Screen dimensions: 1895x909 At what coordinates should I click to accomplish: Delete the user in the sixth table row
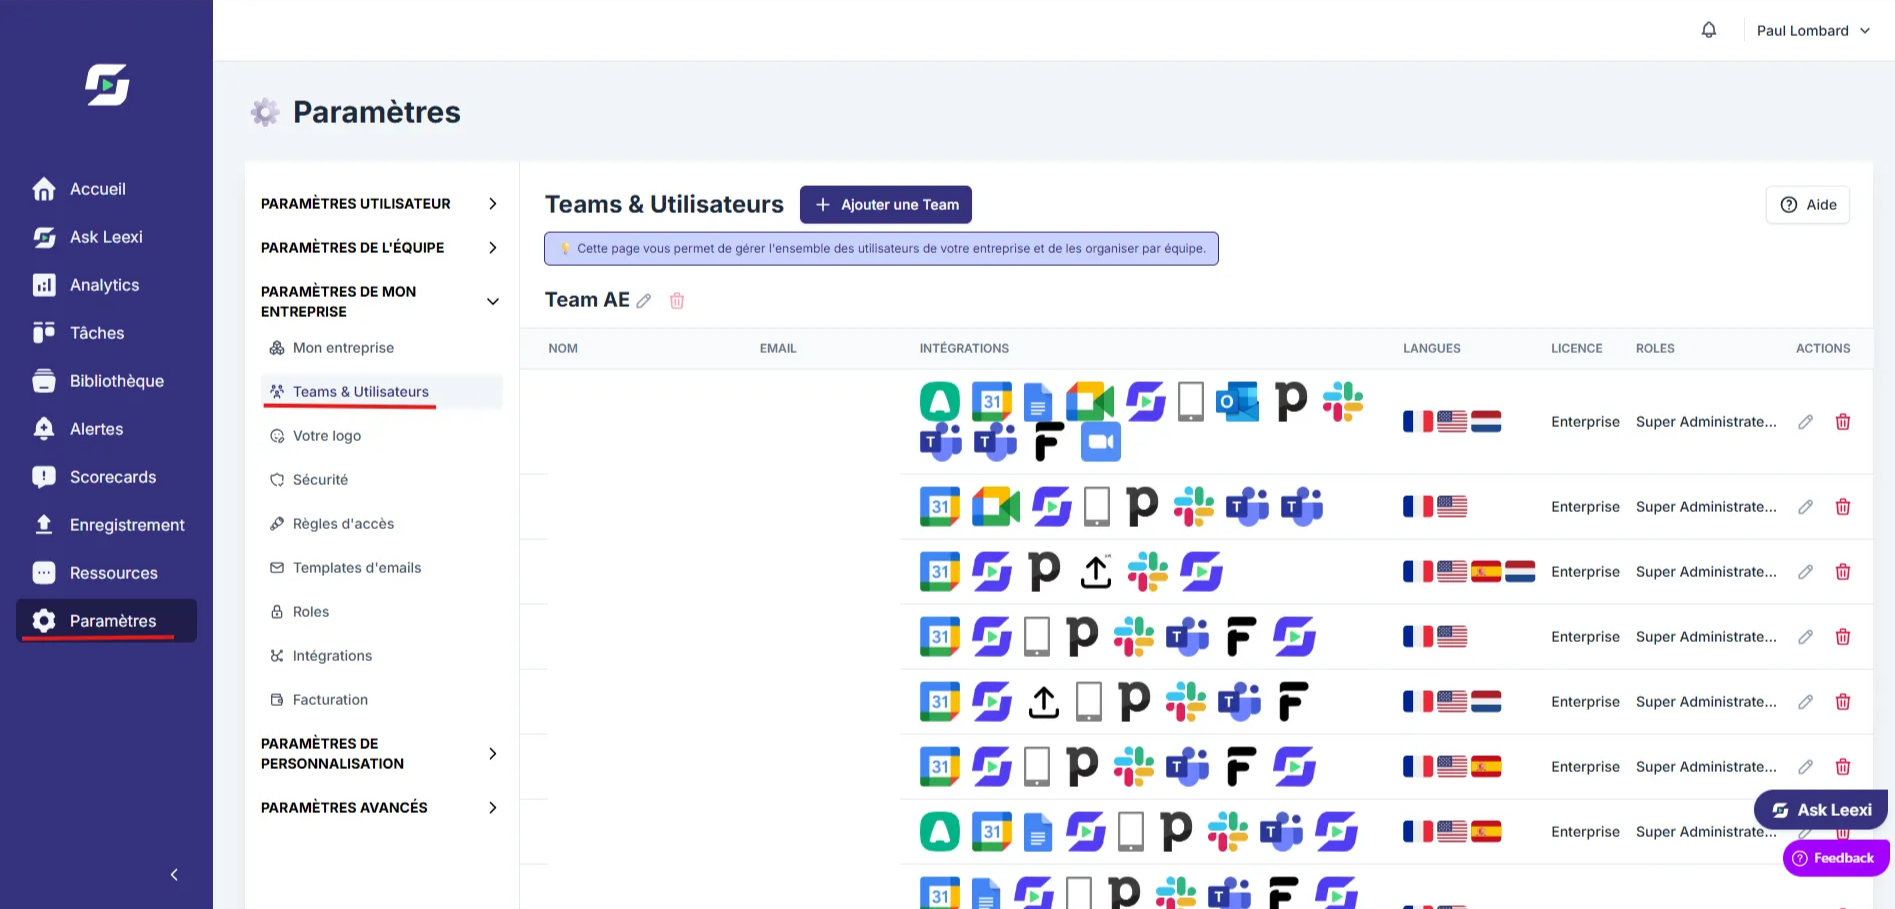click(1843, 767)
